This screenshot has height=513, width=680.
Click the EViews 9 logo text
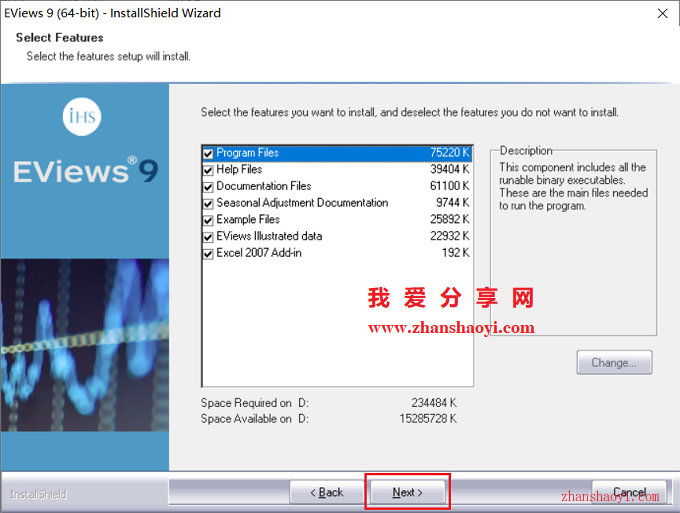click(x=85, y=171)
